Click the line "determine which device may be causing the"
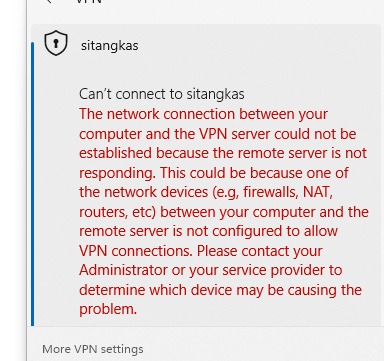This screenshot has width=384, height=361. [x=220, y=290]
